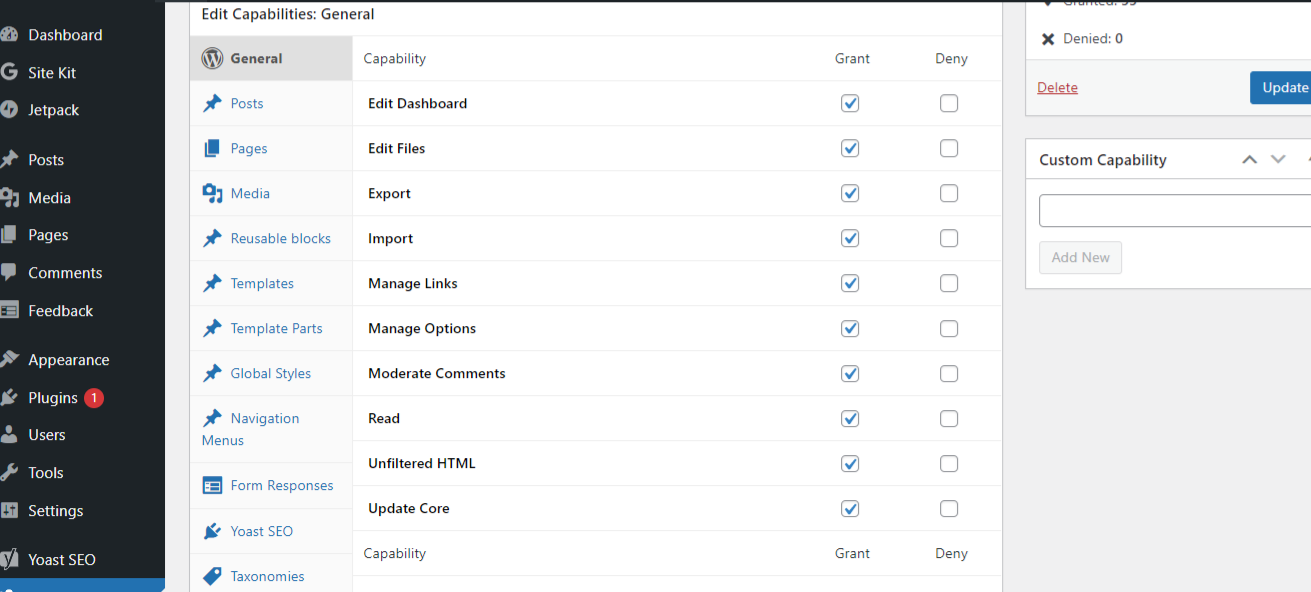The image size is (1311, 592).
Task: Click the Settings sliders icon
Action: (x=9, y=511)
